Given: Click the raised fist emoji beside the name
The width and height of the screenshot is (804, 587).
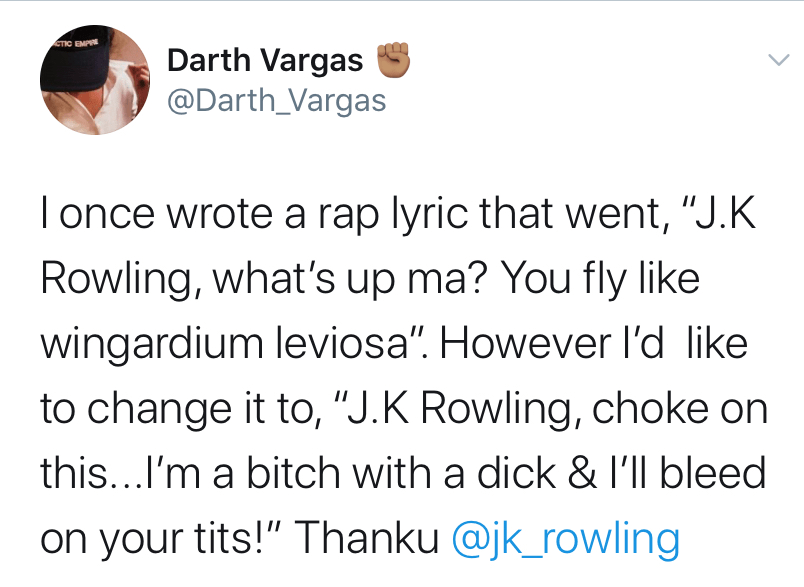Looking at the screenshot, I should click(391, 60).
